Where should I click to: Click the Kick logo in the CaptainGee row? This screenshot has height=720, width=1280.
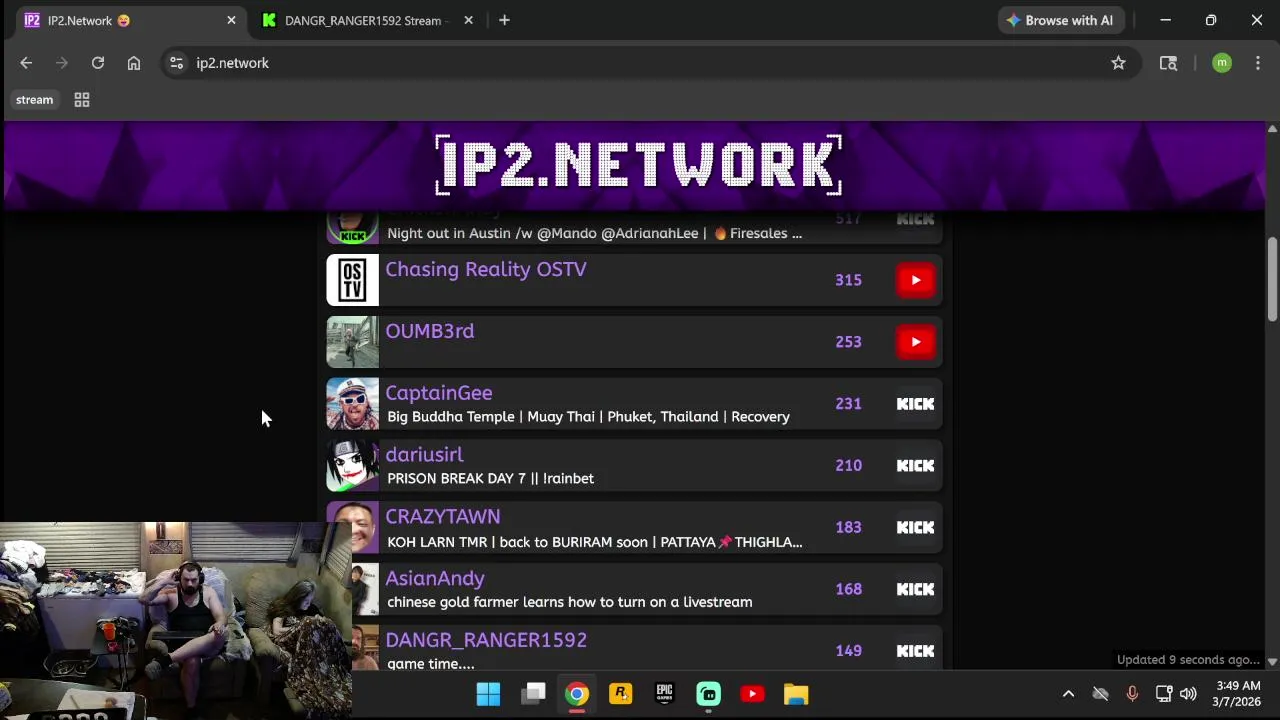(x=915, y=404)
